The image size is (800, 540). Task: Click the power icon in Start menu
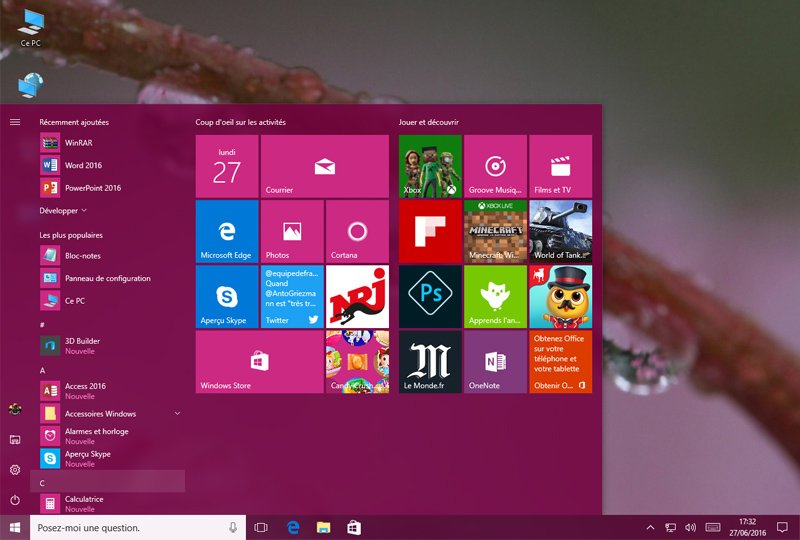[15, 499]
